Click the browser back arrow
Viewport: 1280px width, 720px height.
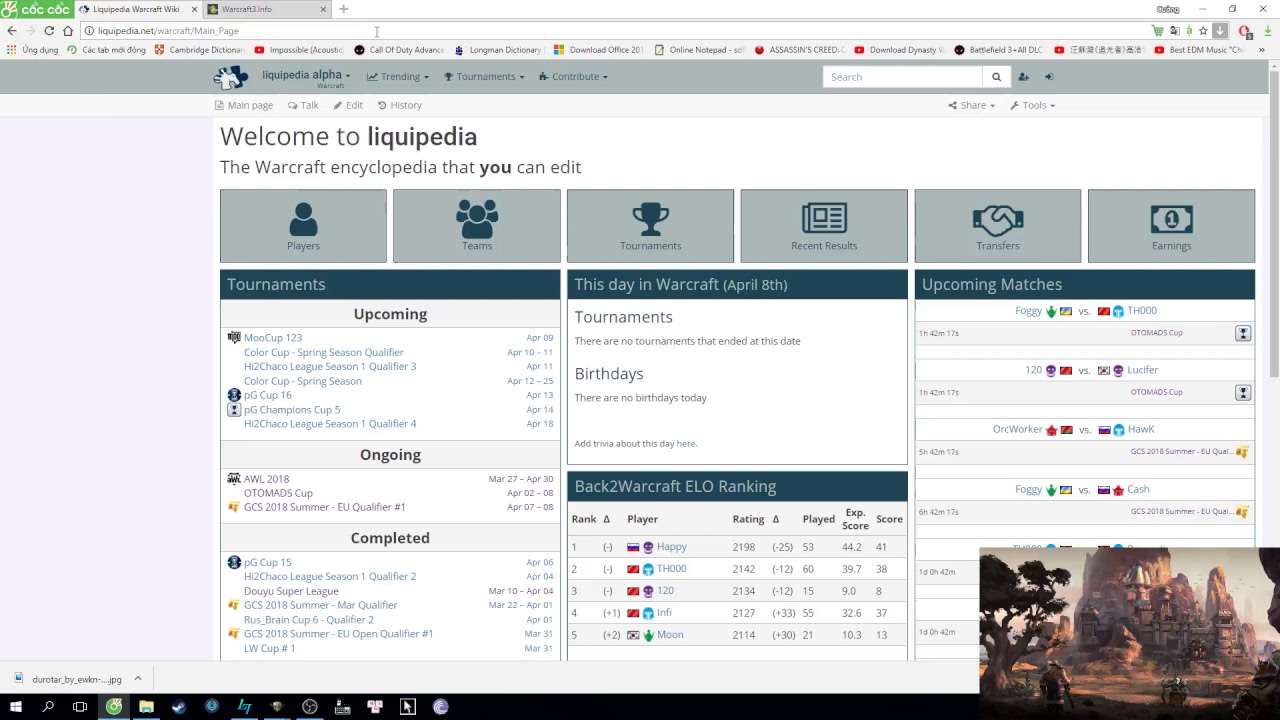[12, 31]
